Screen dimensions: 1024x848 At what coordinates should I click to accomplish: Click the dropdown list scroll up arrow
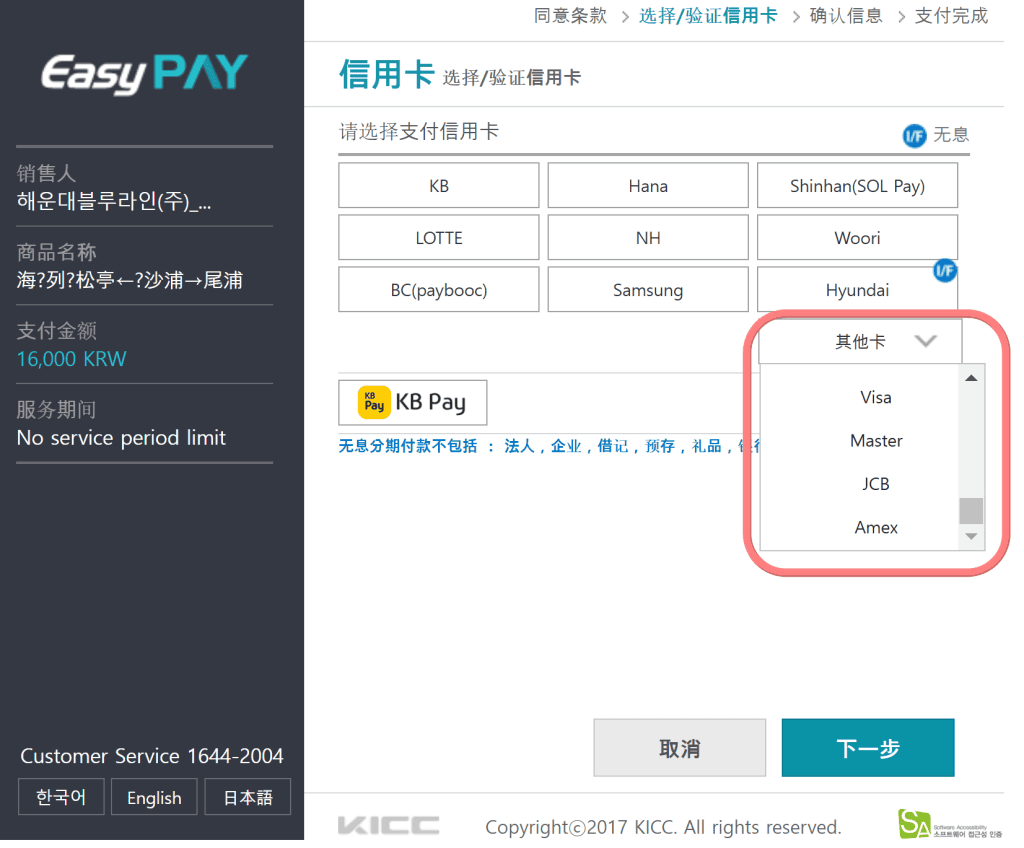971,378
